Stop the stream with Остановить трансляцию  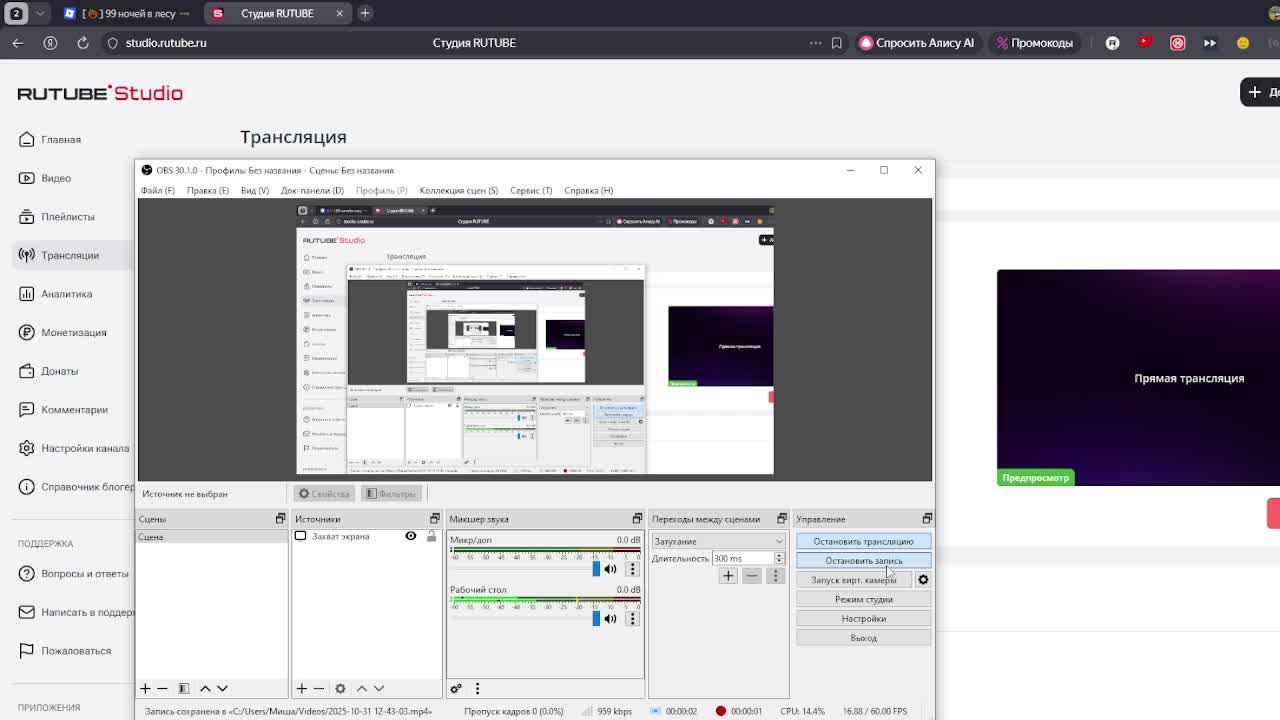[x=863, y=541]
